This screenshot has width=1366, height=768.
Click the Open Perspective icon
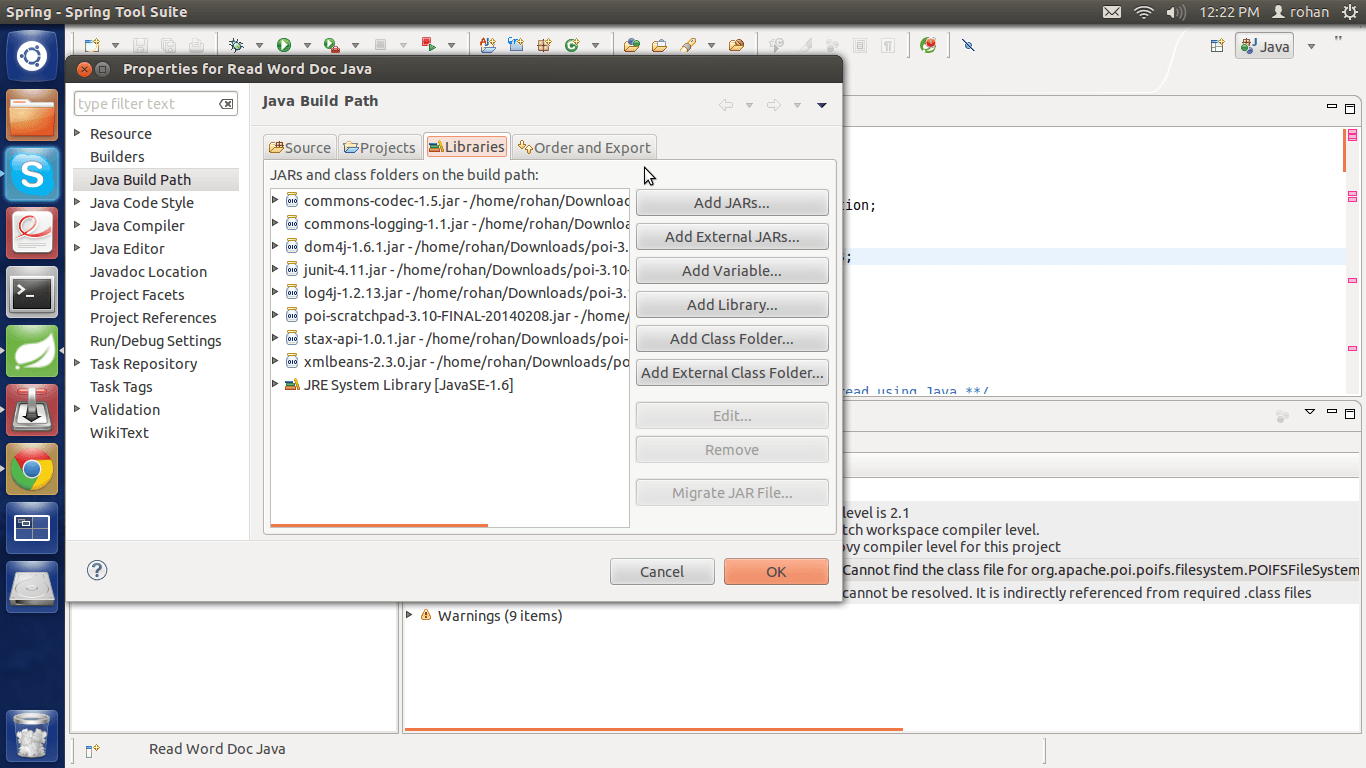coord(1217,46)
